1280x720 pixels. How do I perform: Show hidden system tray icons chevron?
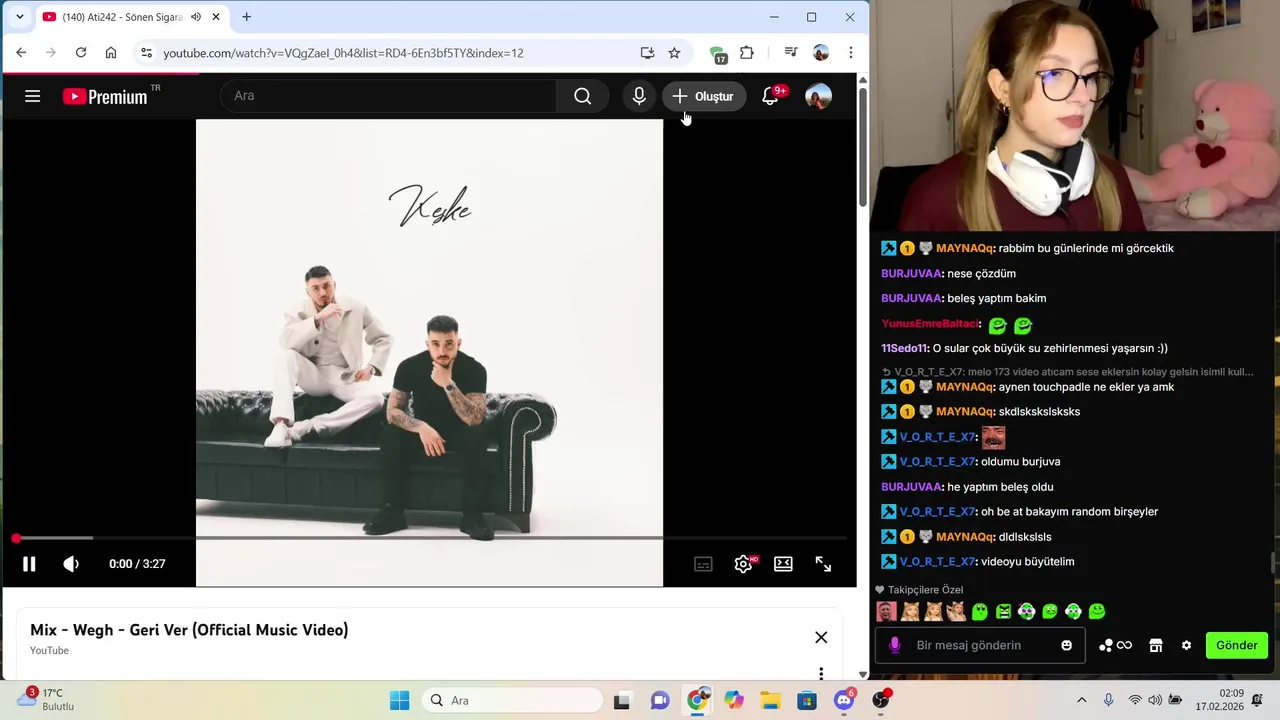coord(1081,700)
